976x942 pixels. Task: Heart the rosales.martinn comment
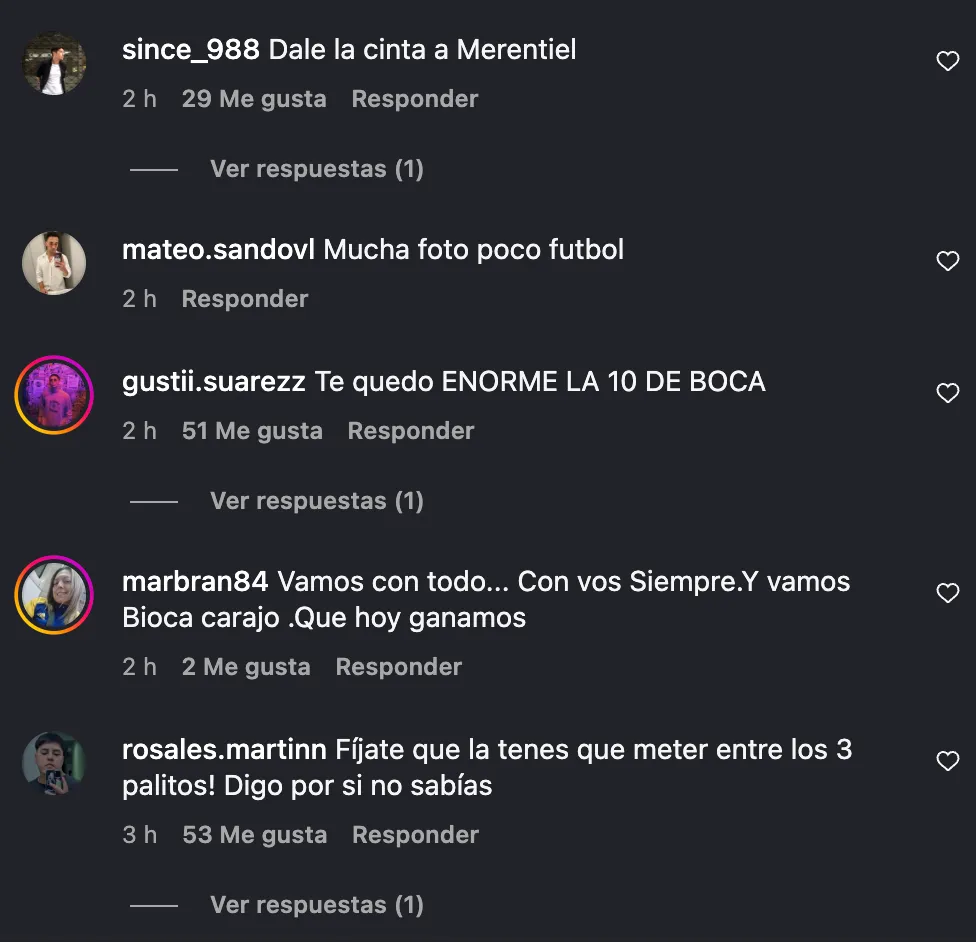(947, 761)
